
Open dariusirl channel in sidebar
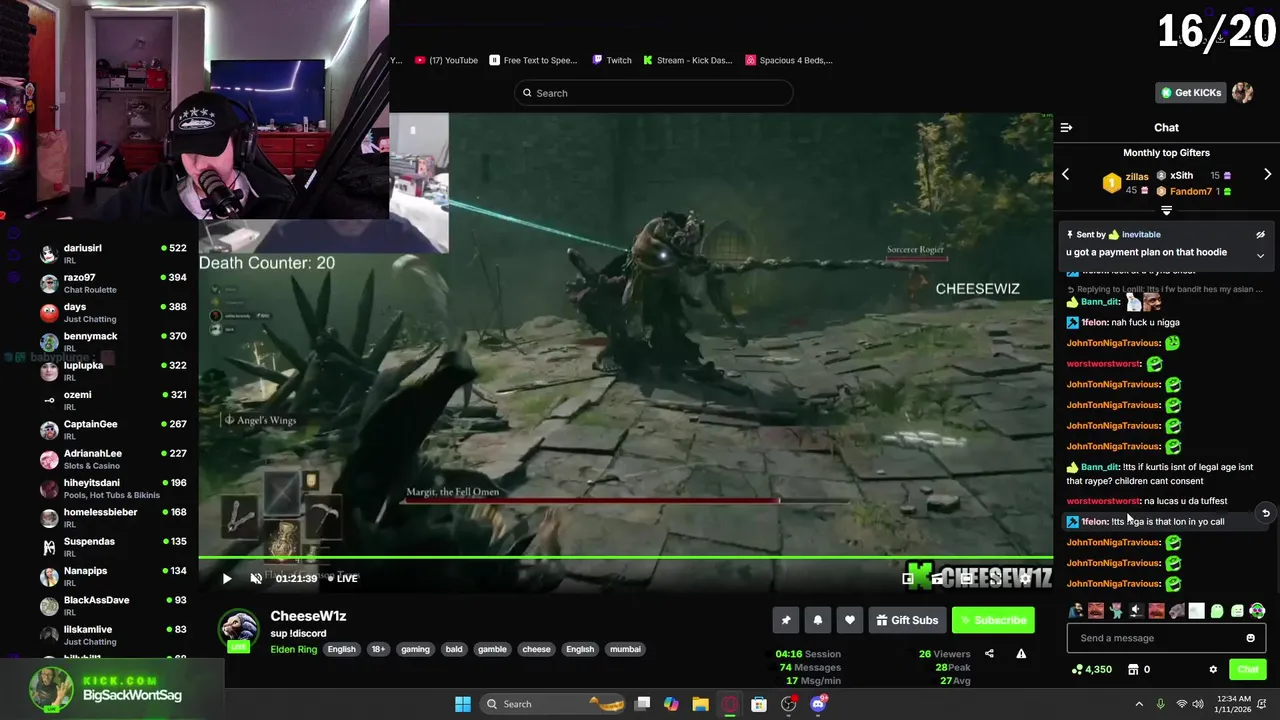113,253
